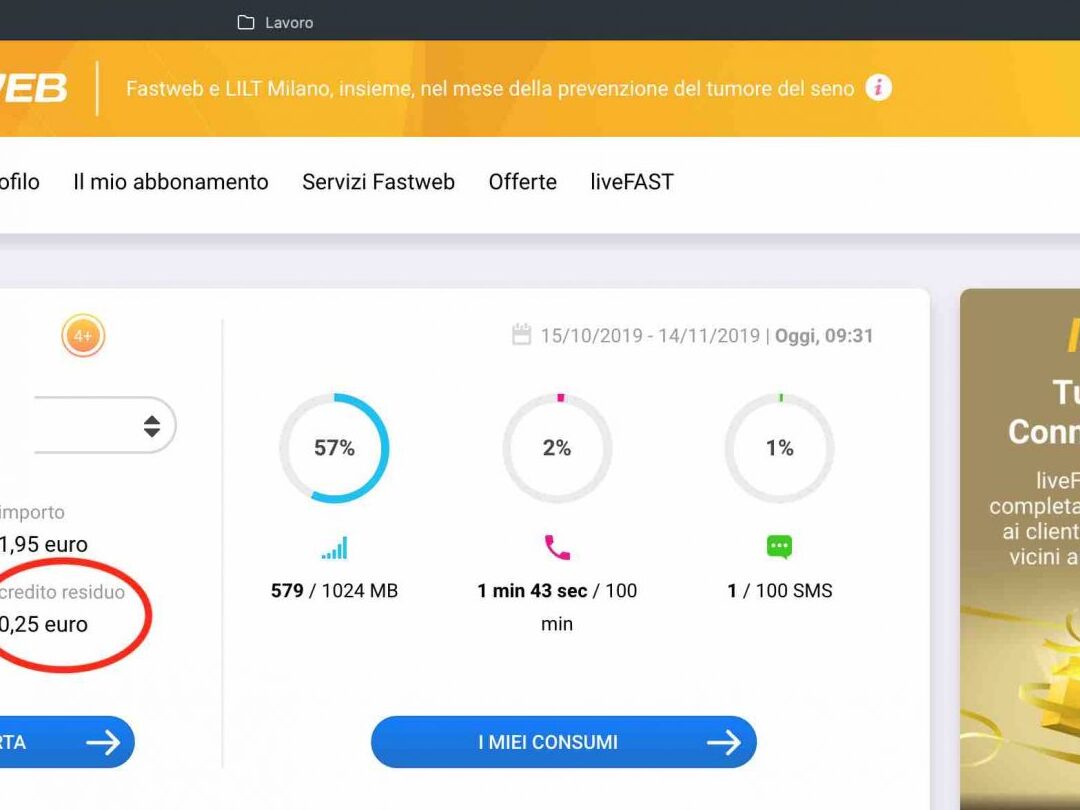1080x810 pixels.
Task: Open the dropdown selector with up/down arrows
Action: [105, 425]
